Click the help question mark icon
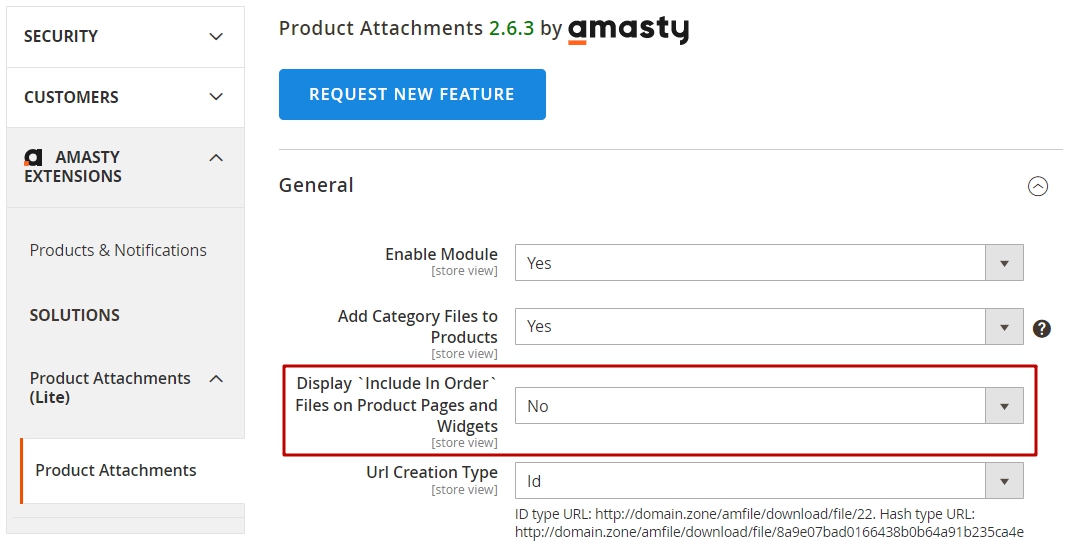Viewport: 1068px width, 546px height. [x=1041, y=328]
